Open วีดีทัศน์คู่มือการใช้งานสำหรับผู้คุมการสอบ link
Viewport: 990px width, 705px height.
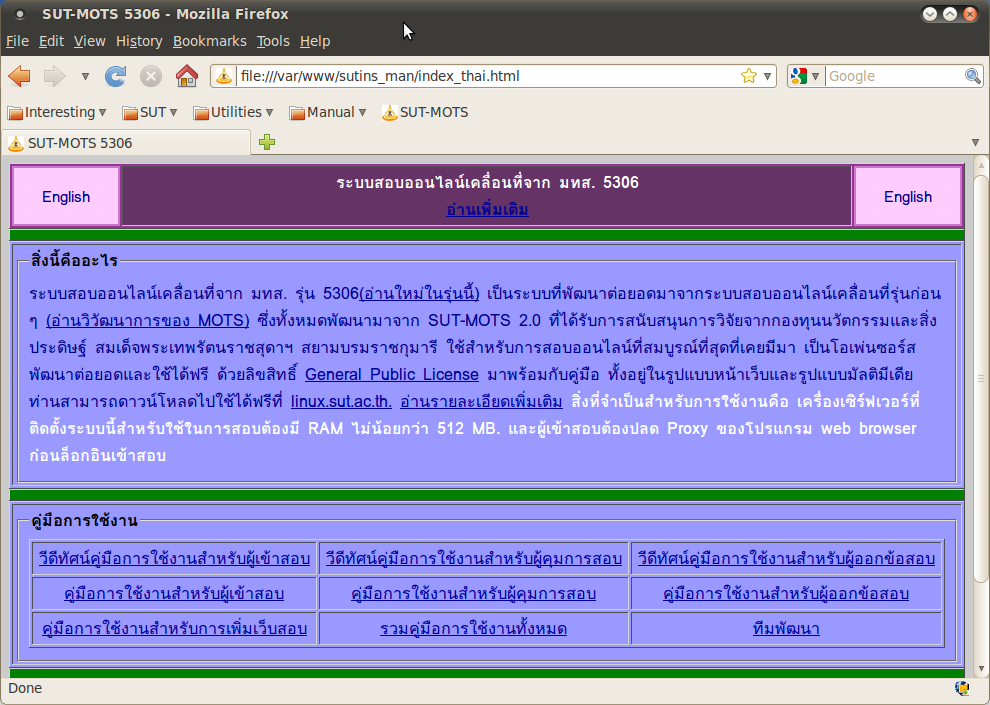point(474,559)
